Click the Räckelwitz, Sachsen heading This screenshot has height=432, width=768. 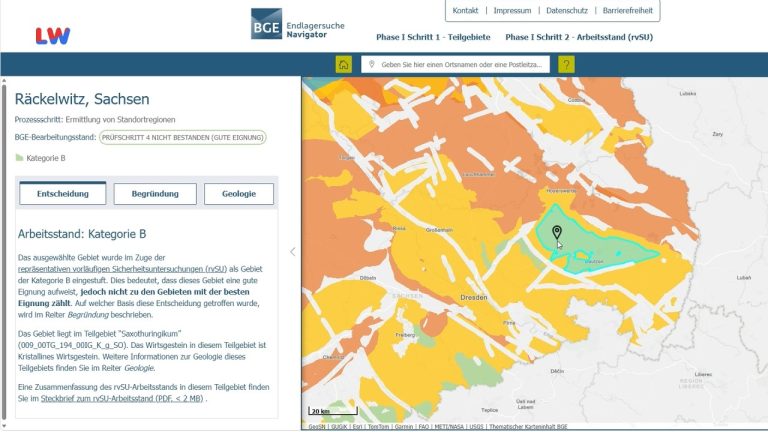[x=82, y=99]
